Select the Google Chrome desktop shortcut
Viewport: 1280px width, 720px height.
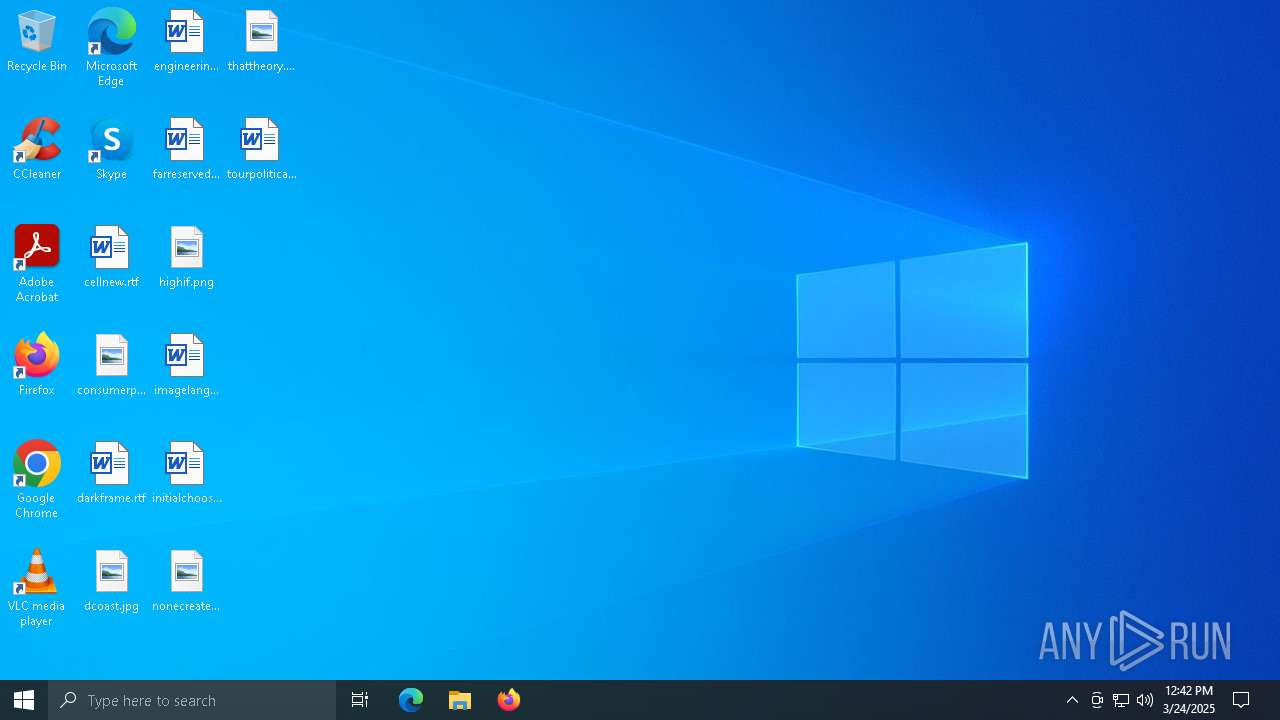(37, 480)
